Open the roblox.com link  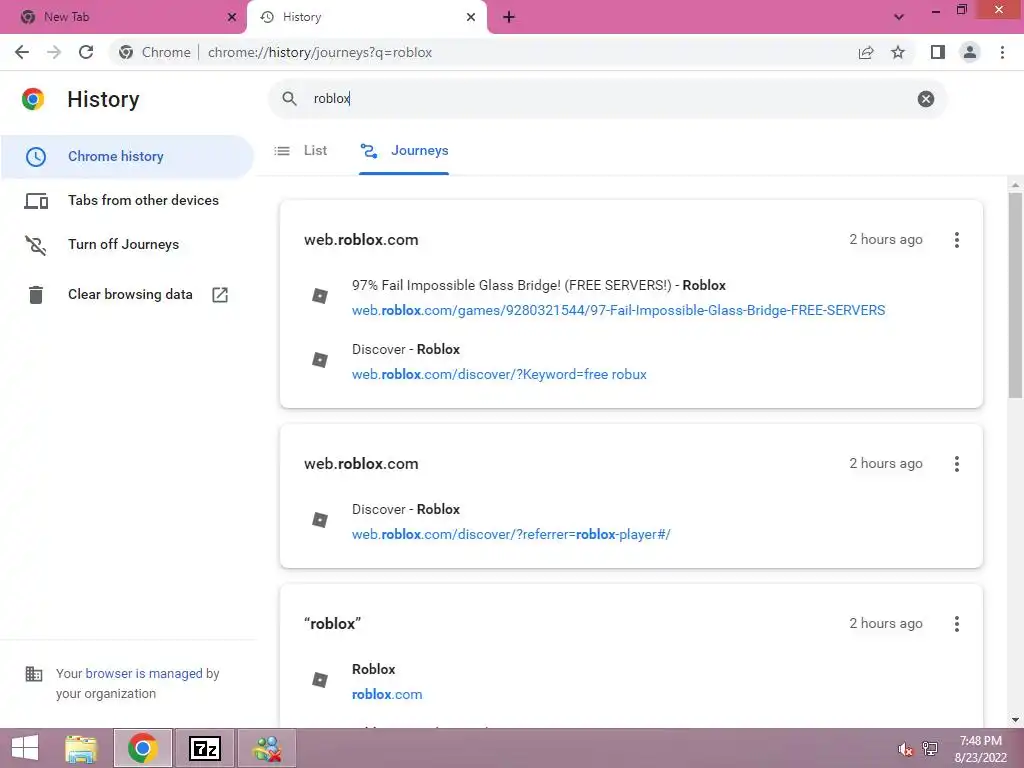pyautogui.click(x=387, y=694)
